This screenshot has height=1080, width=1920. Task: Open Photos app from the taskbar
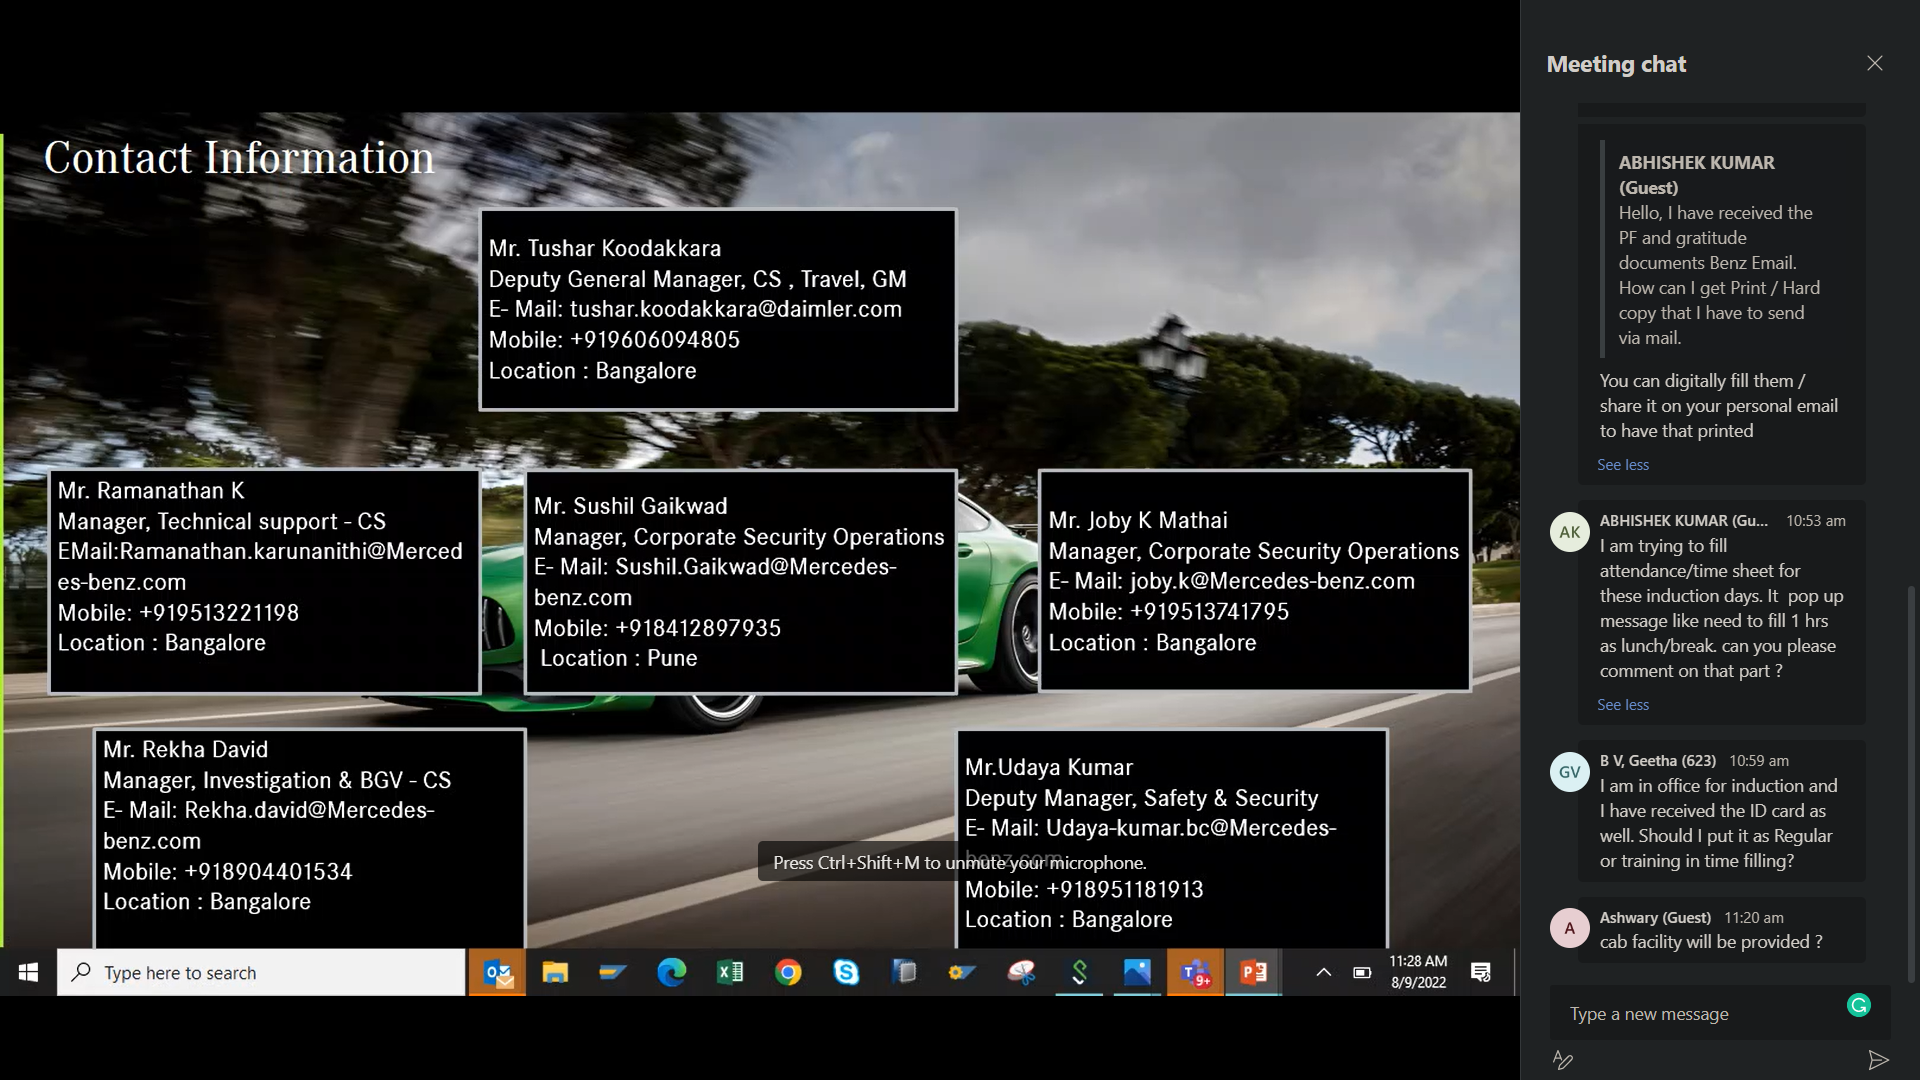(1137, 972)
